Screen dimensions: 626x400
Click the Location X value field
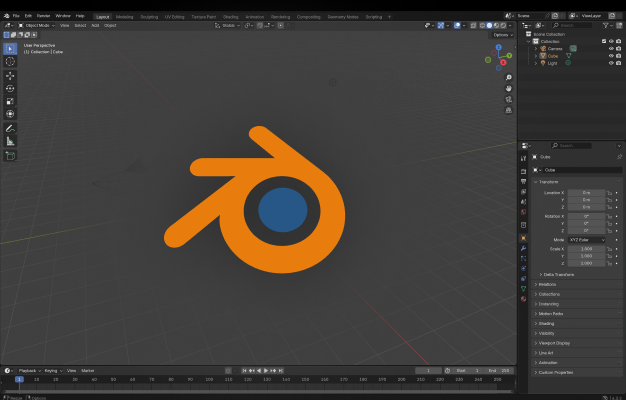tap(586, 193)
